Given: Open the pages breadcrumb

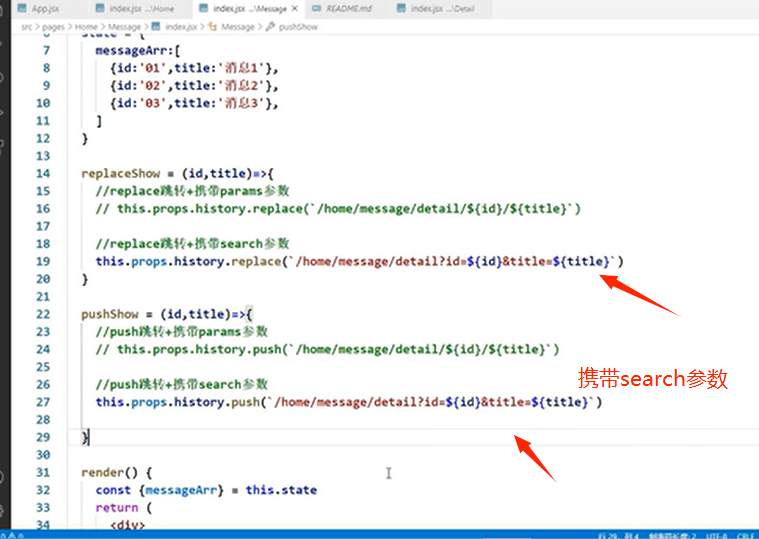Looking at the screenshot, I should [53, 27].
